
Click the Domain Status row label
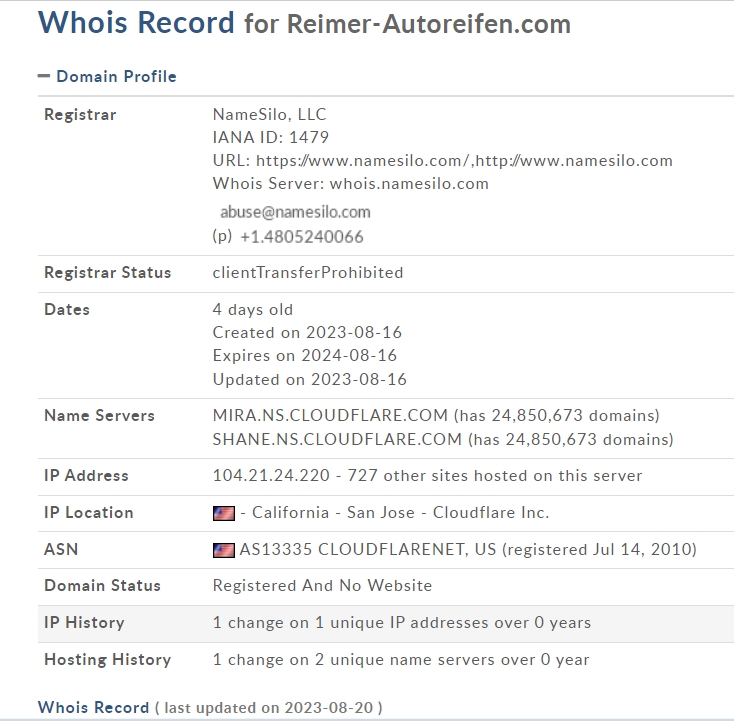coord(103,585)
